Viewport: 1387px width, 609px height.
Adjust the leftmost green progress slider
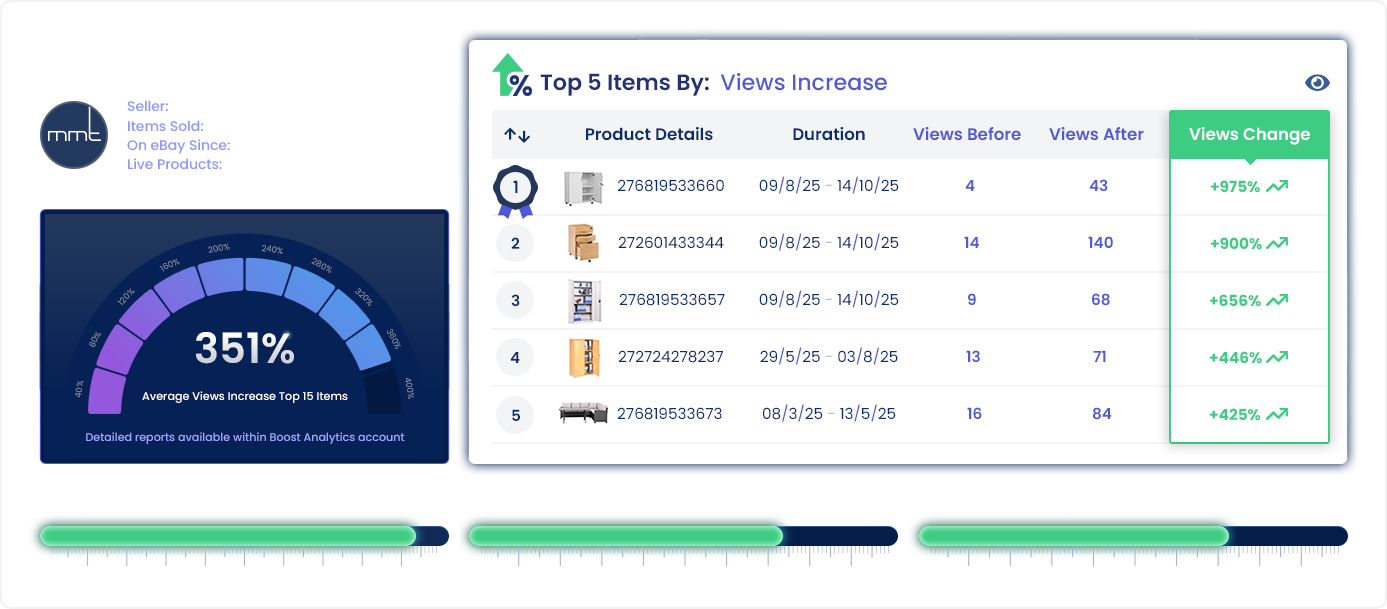click(227, 536)
